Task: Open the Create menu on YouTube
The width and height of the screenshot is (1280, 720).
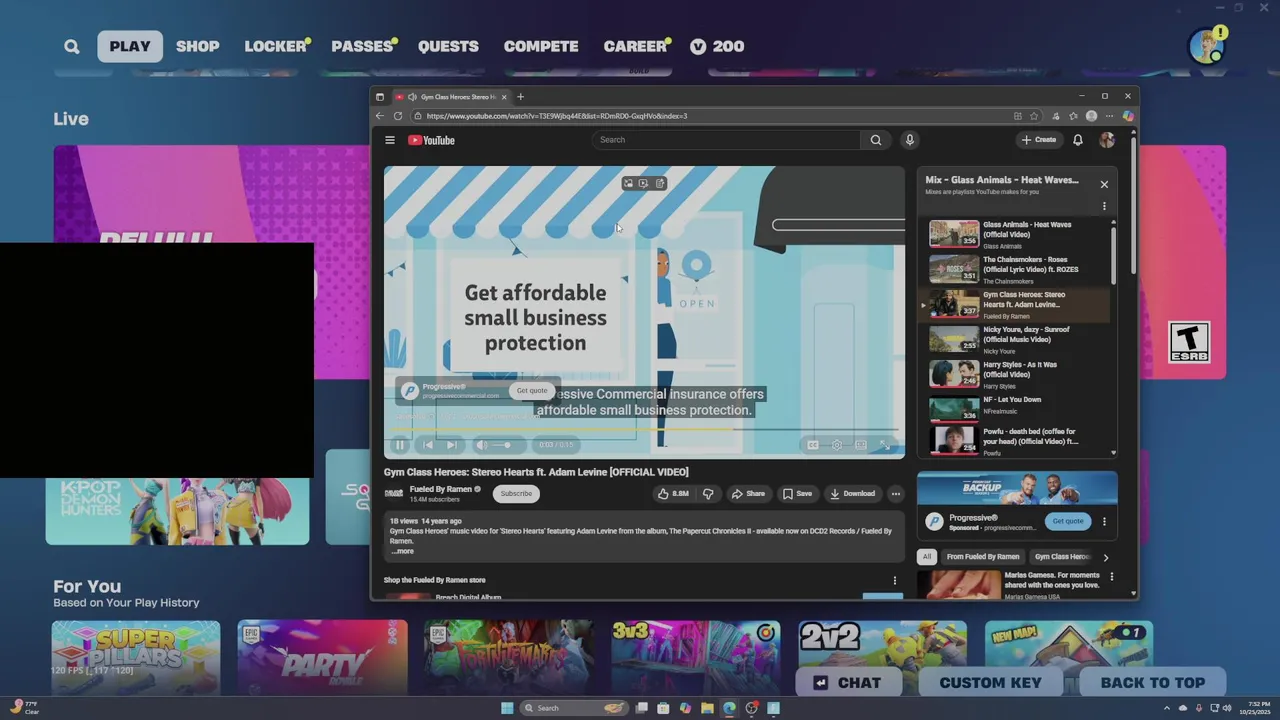Action: click(x=1039, y=140)
